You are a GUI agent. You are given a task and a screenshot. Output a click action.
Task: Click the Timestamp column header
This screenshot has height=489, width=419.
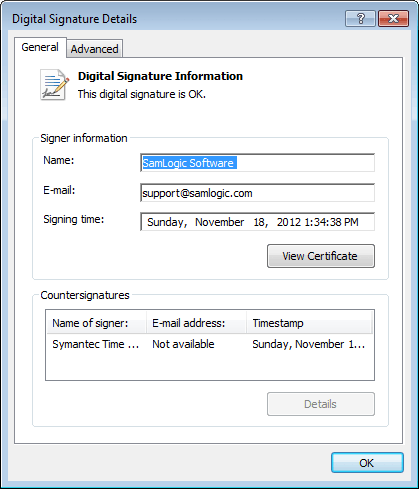(309, 323)
